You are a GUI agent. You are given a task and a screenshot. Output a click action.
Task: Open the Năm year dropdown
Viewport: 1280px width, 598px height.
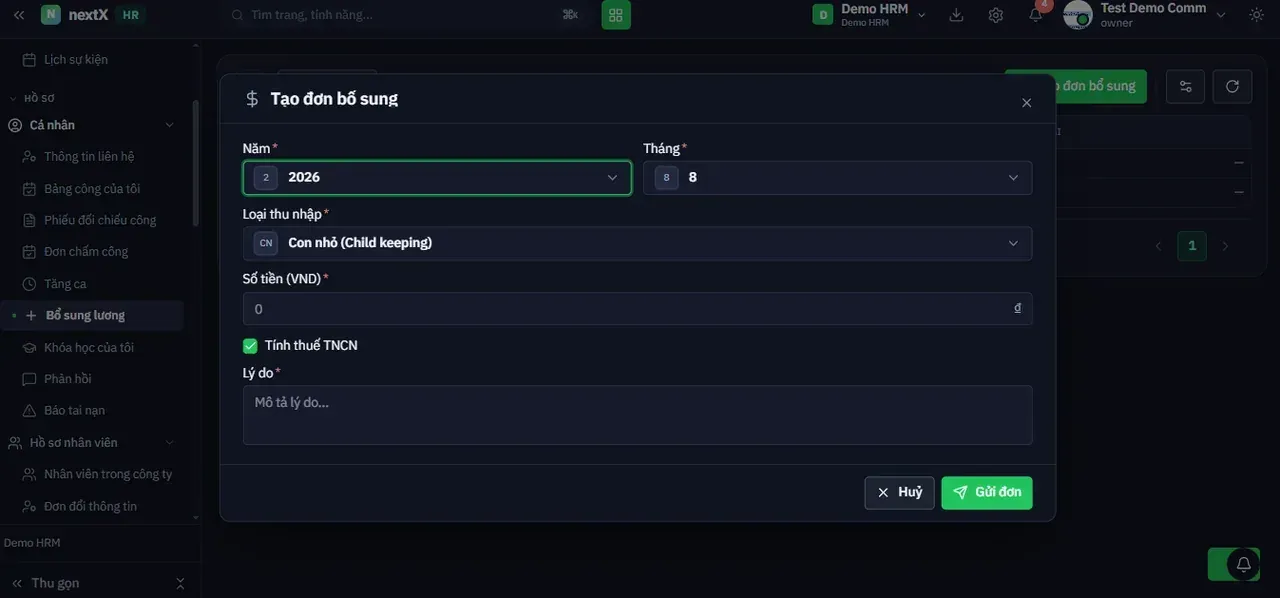437,178
